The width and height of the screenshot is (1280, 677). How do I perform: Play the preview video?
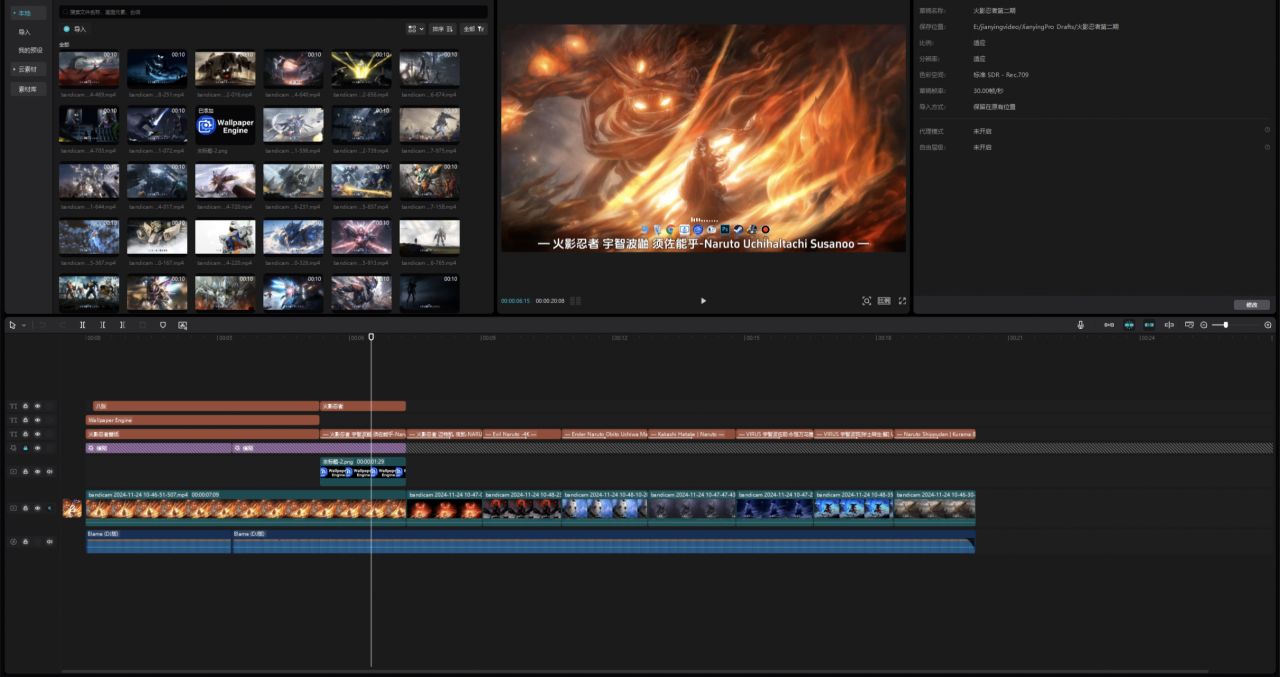(703, 301)
